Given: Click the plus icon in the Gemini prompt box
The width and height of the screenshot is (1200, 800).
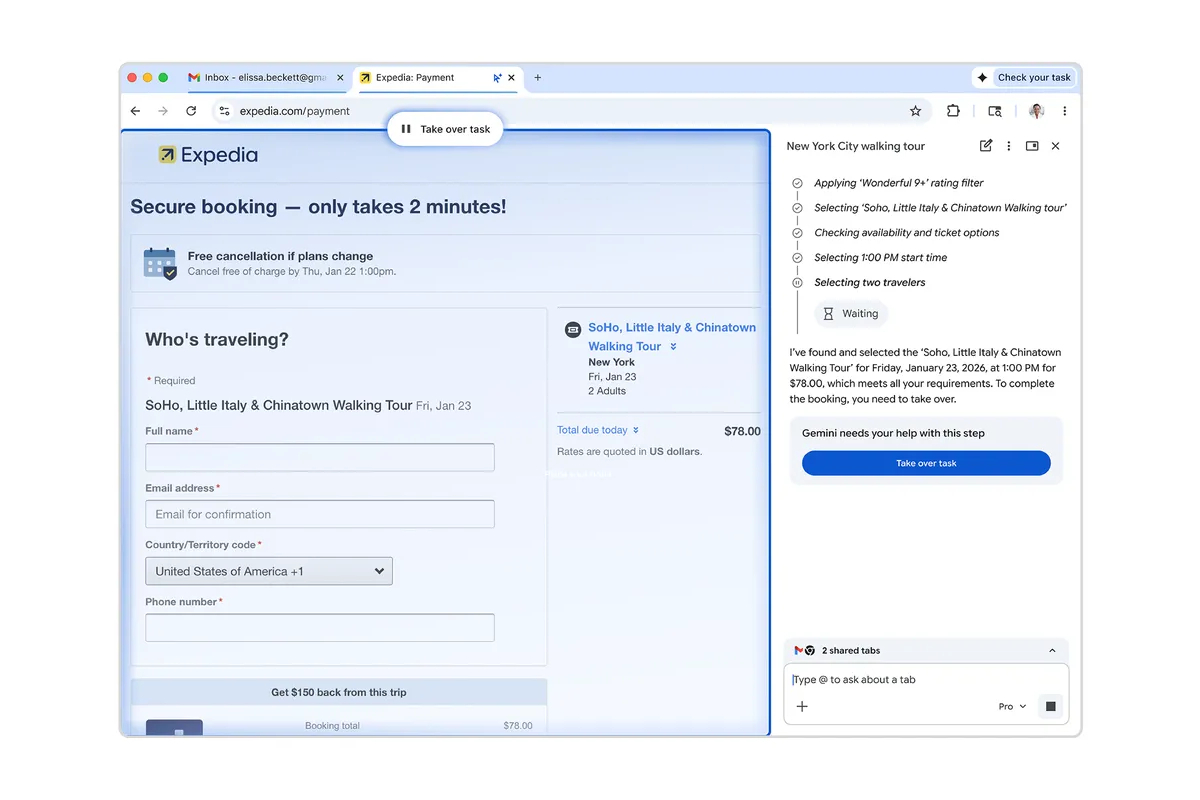Looking at the screenshot, I should pyautogui.click(x=802, y=706).
